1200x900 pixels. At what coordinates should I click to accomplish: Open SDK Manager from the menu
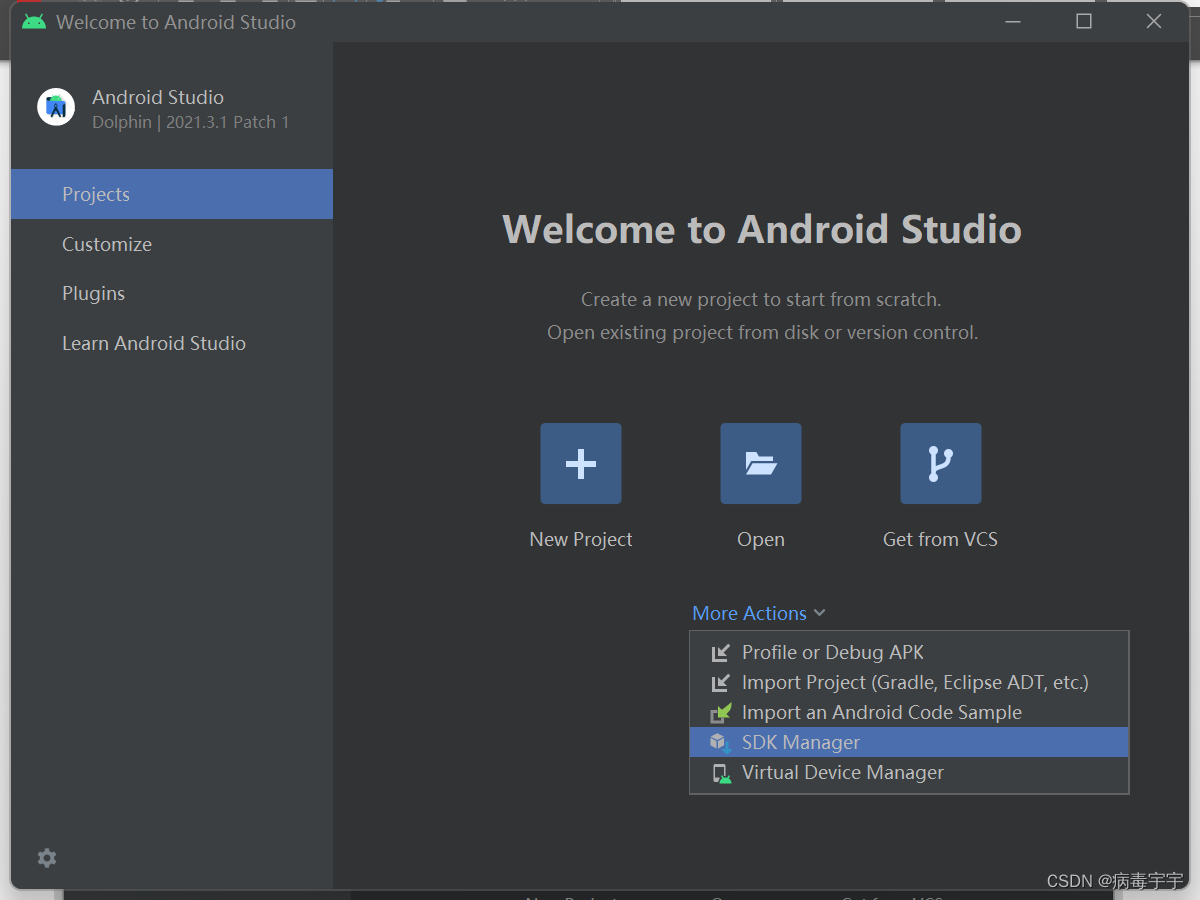909,742
